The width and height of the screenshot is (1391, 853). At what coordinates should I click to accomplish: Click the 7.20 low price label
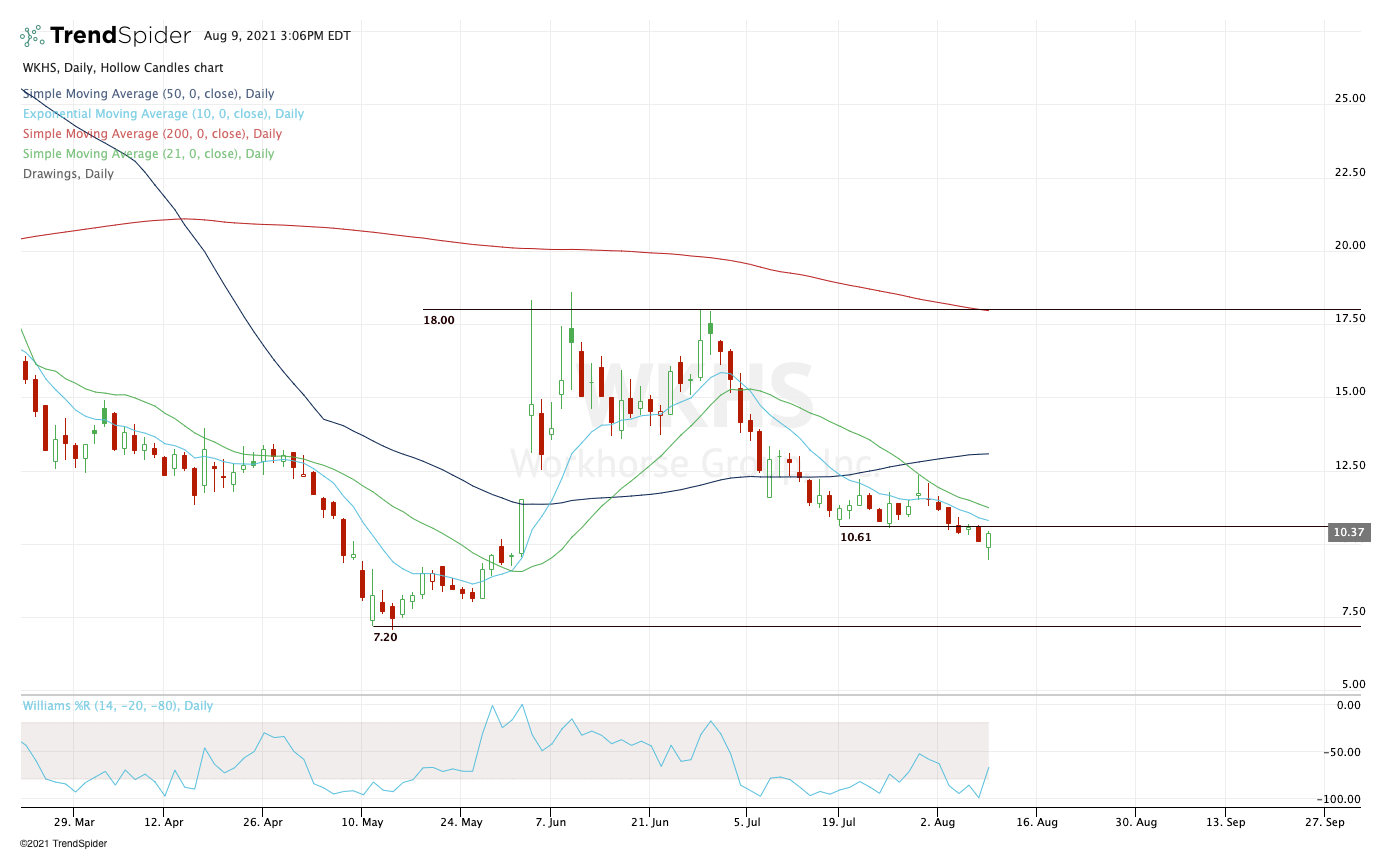point(385,637)
